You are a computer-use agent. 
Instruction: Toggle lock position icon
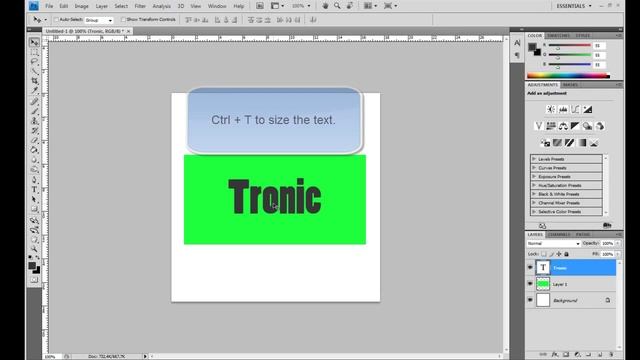pos(559,254)
